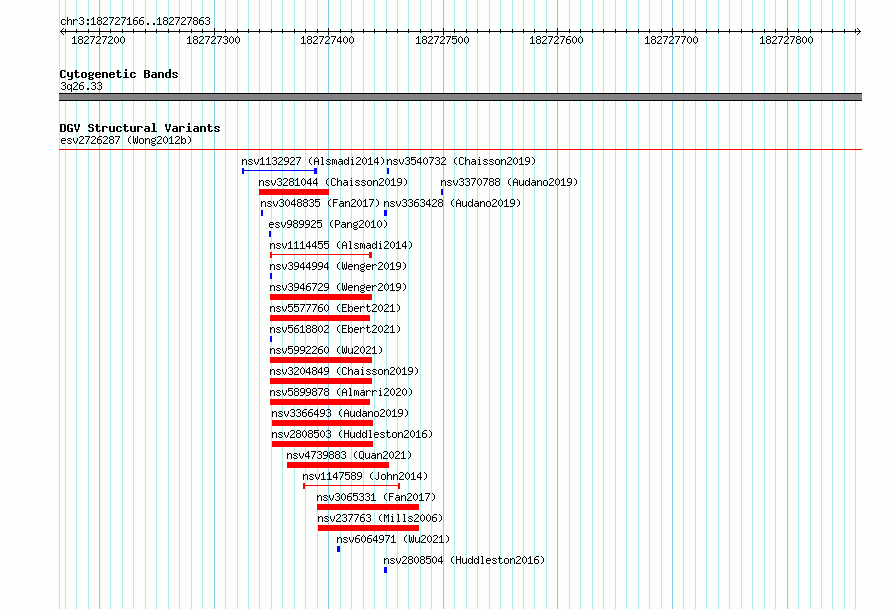Click the red bar under nsv5992260

[321, 360]
